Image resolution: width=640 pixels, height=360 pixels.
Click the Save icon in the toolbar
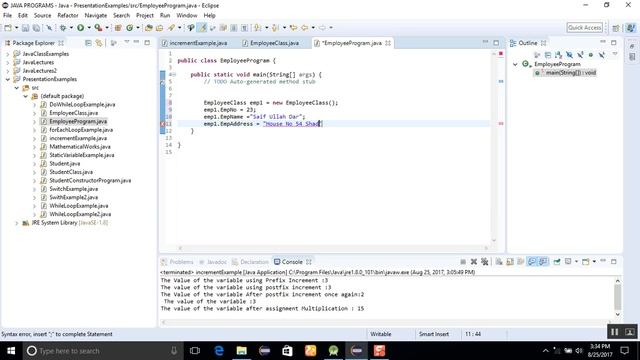[25, 28]
